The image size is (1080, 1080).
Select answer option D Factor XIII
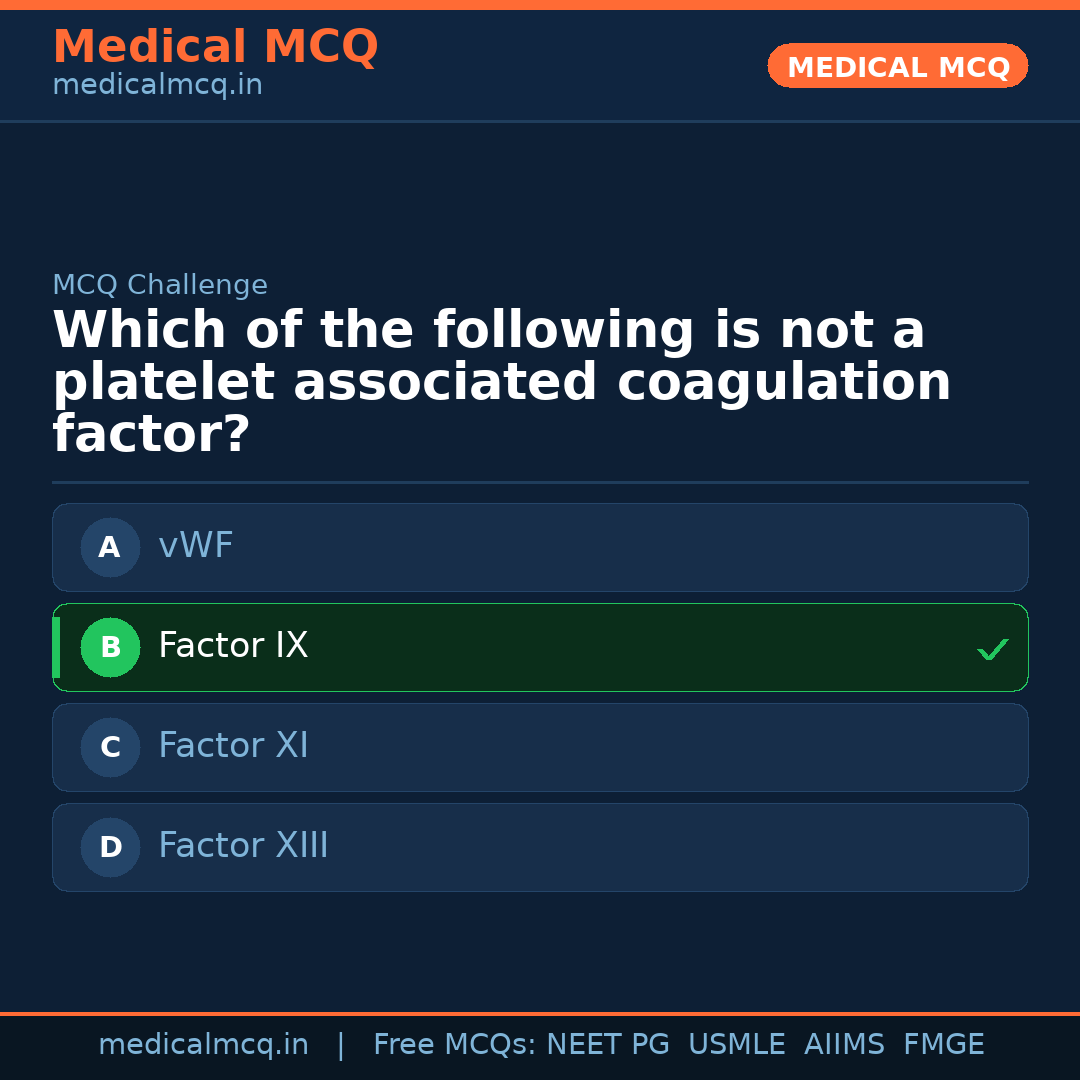(x=540, y=847)
